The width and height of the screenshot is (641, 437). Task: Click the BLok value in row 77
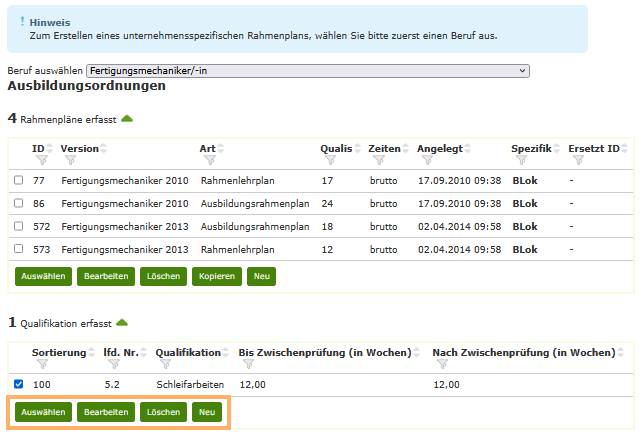pyautogui.click(x=525, y=181)
